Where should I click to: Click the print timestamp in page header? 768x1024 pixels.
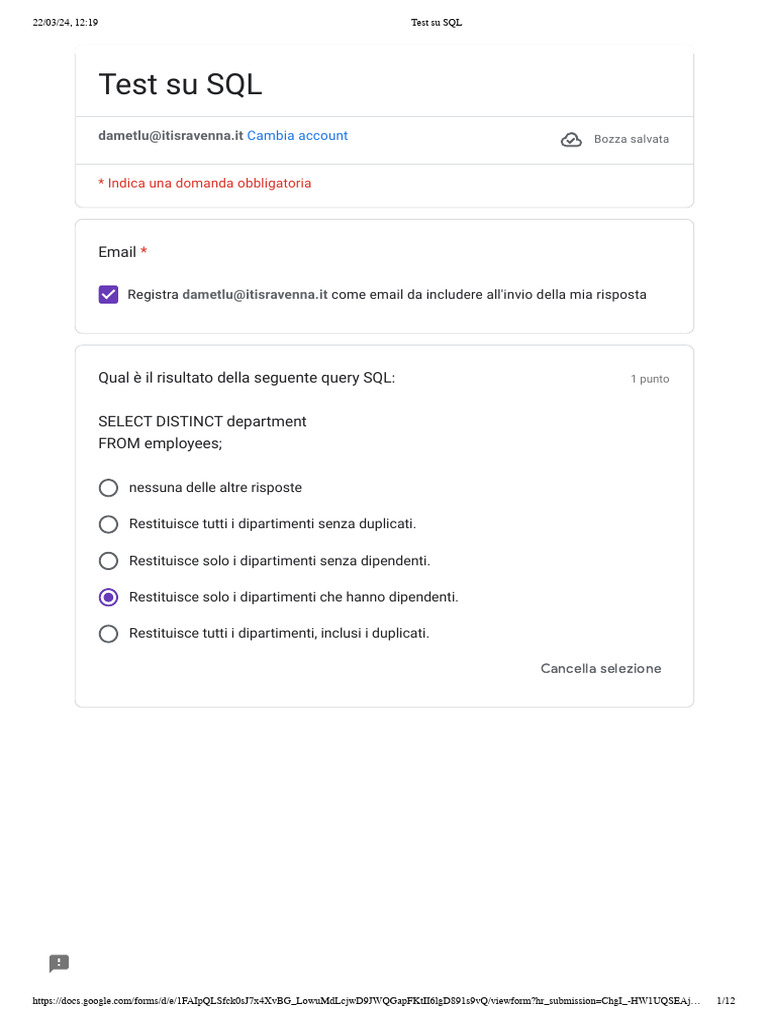(65, 22)
